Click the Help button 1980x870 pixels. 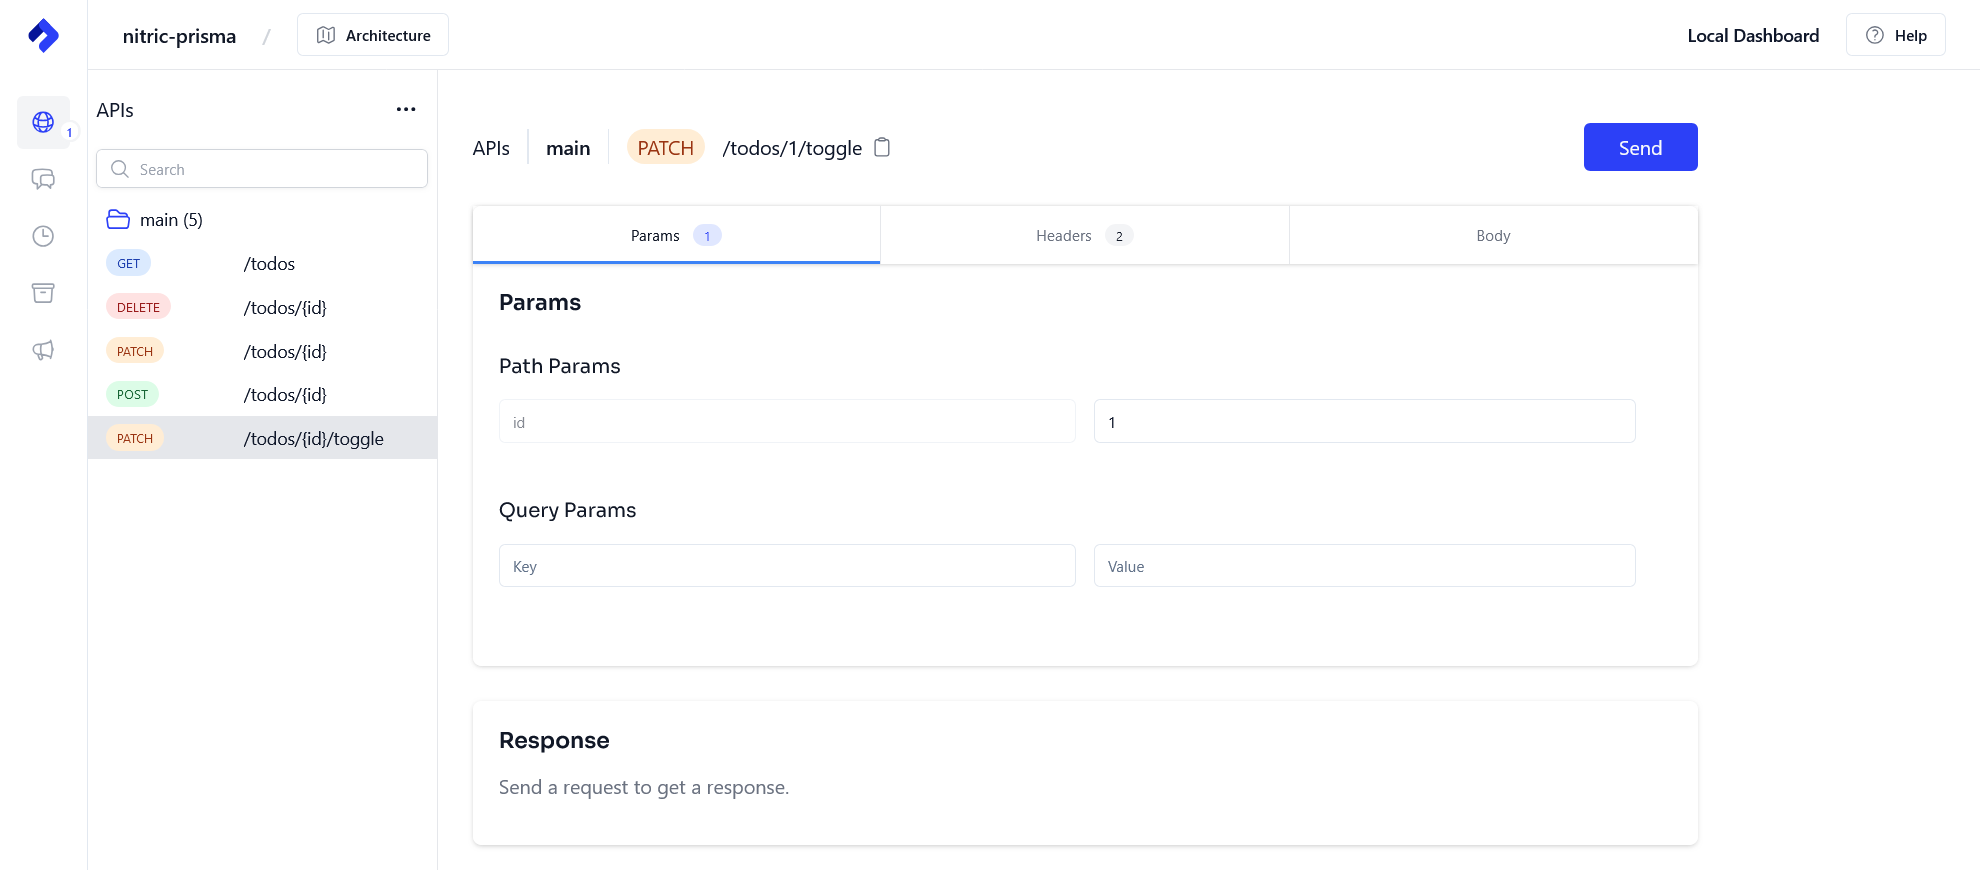pyautogui.click(x=1895, y=35)
